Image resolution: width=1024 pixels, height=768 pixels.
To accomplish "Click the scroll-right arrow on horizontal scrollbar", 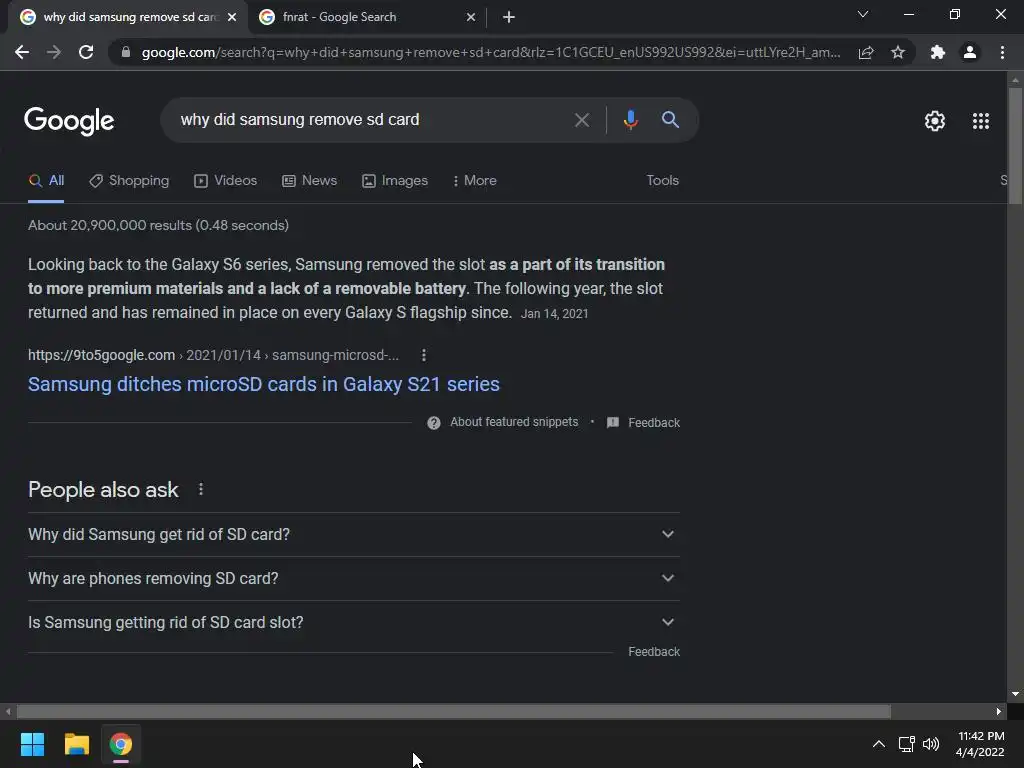I will click(999, 711).
